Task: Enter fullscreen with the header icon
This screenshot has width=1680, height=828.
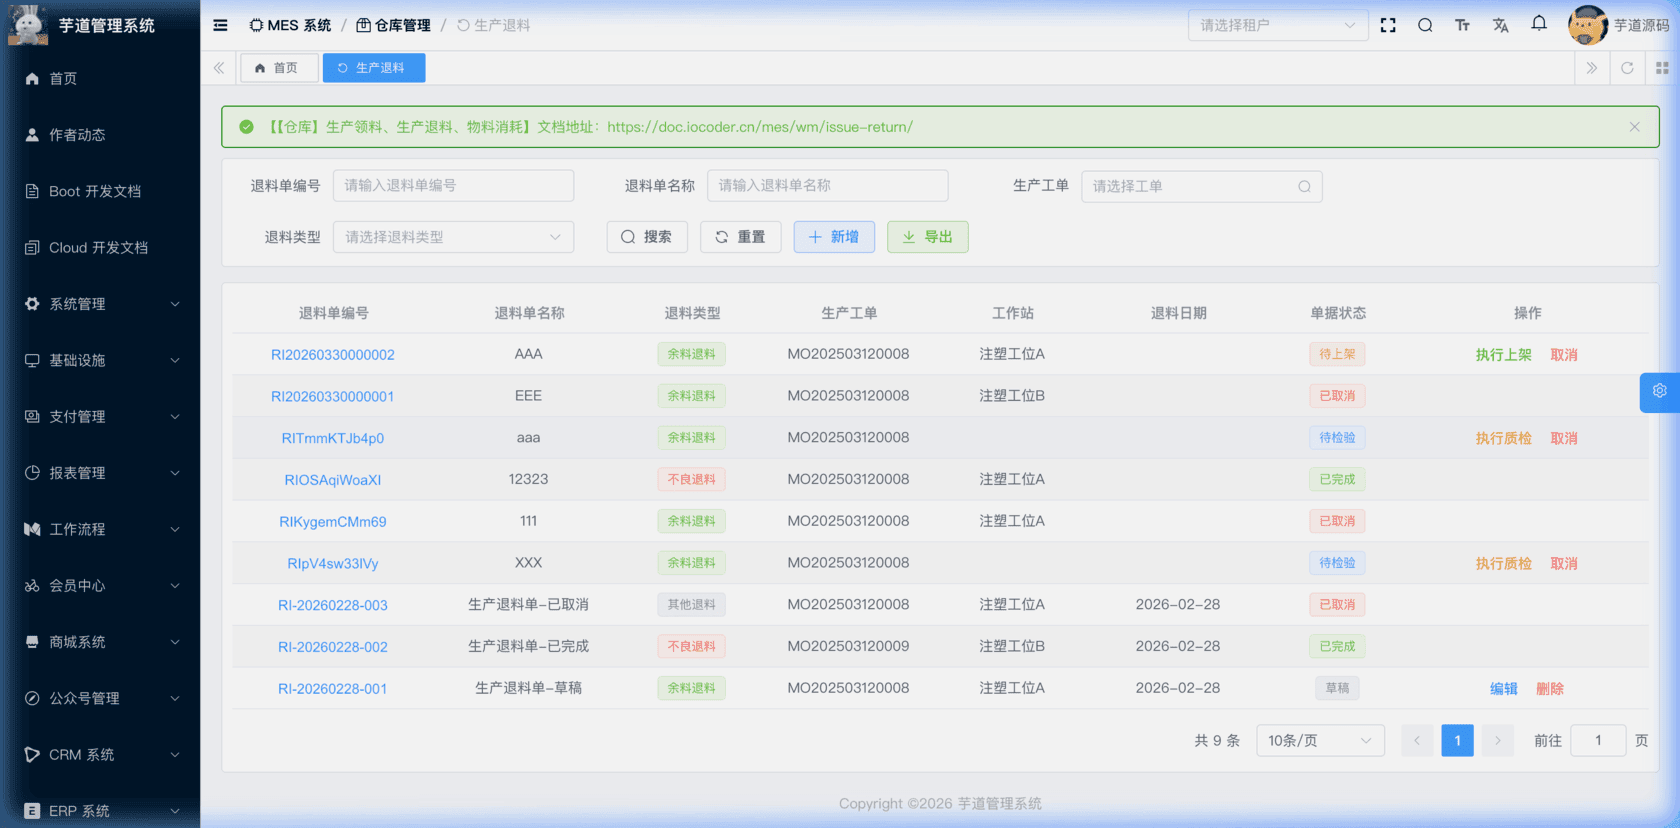Action: (x=1388, y=25)
